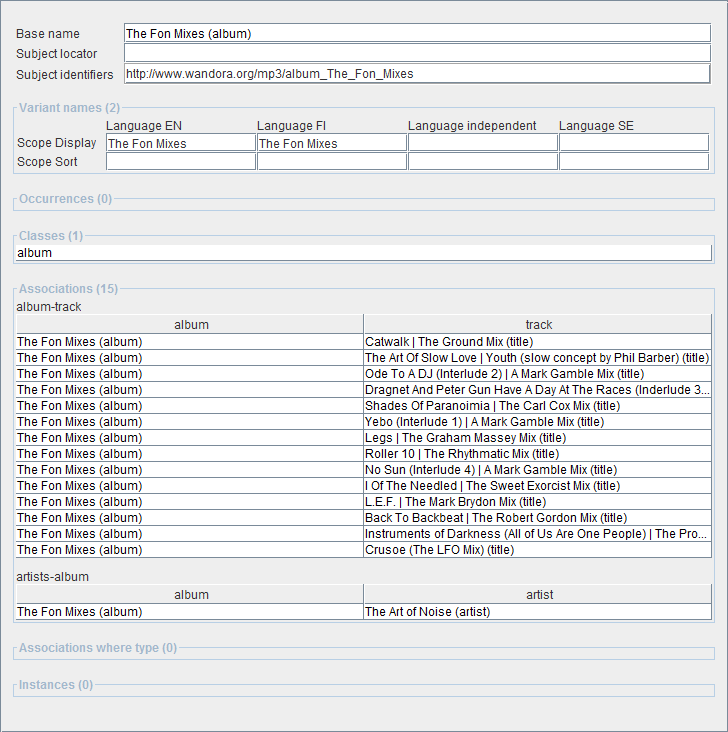
Task: Click album cell in the Crusoe row
Action: [x=190, y=549]
